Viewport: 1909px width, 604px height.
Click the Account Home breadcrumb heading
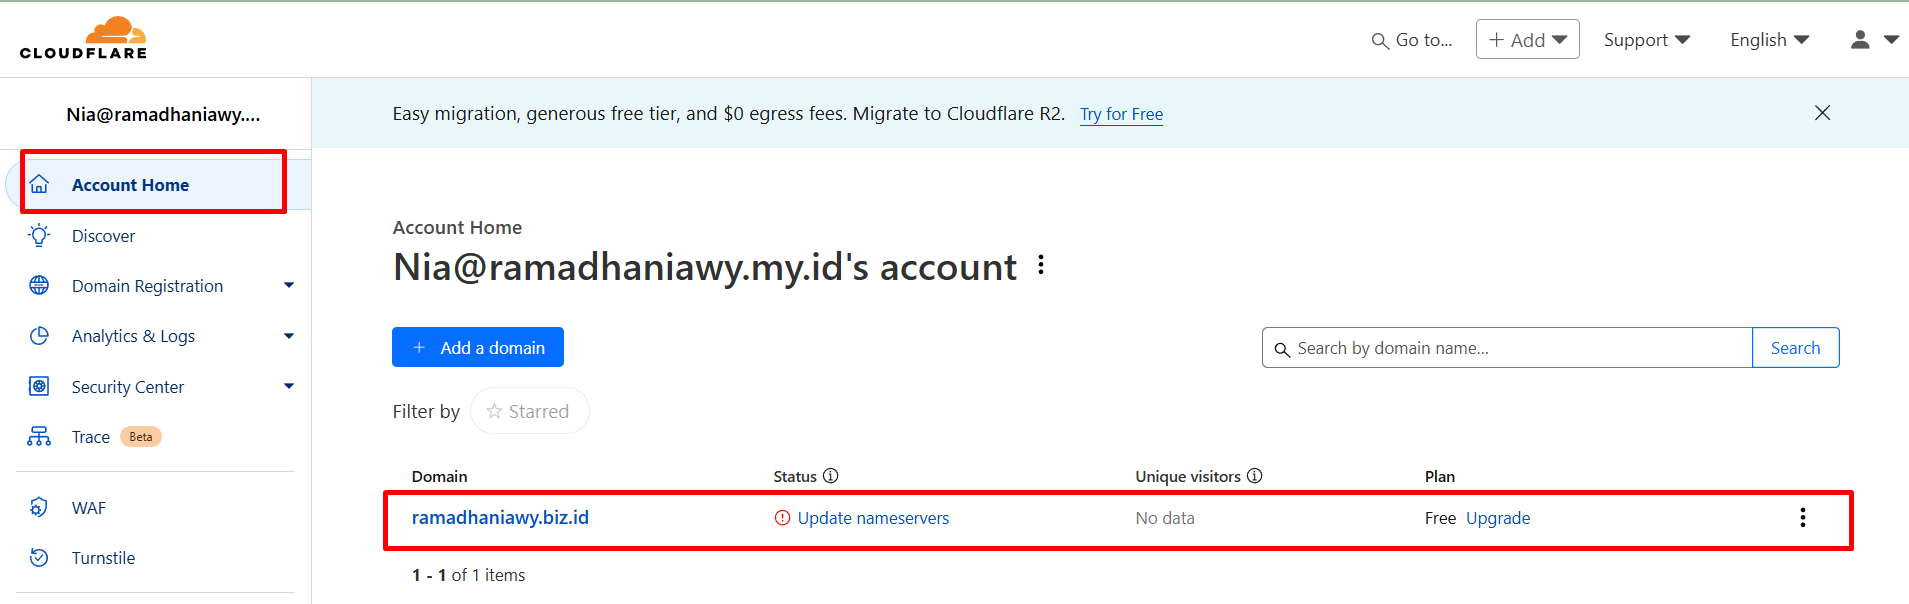(x=457, y=228)
